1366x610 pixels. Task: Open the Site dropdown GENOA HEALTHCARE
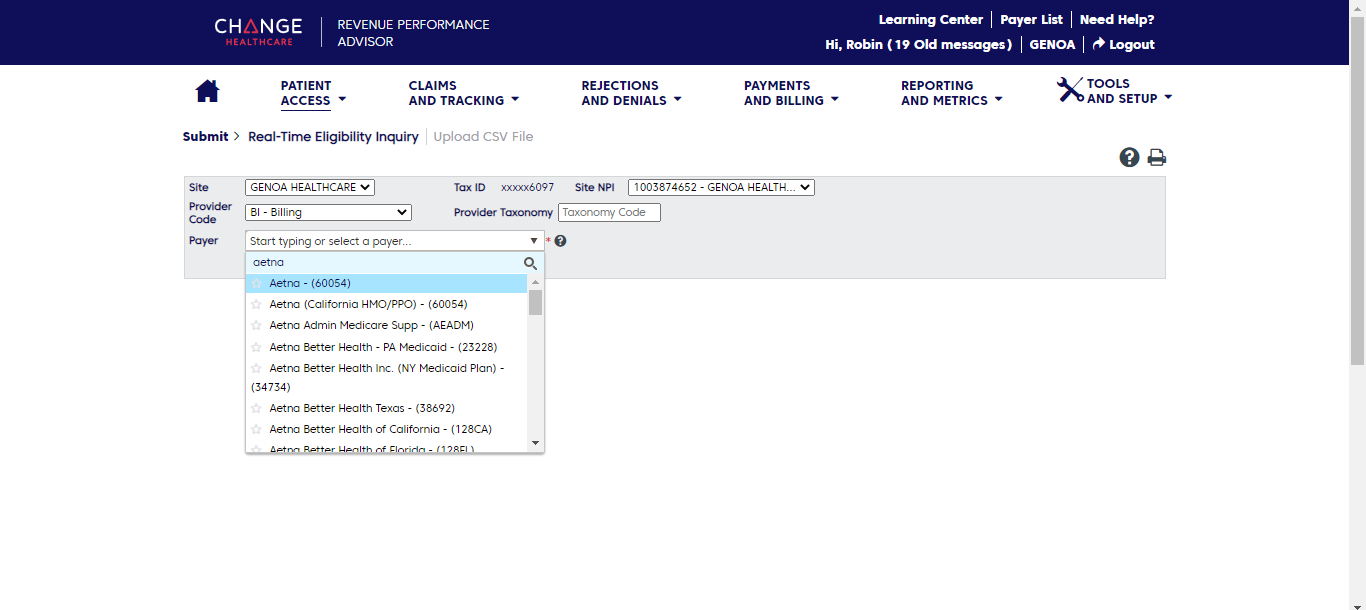309,187
